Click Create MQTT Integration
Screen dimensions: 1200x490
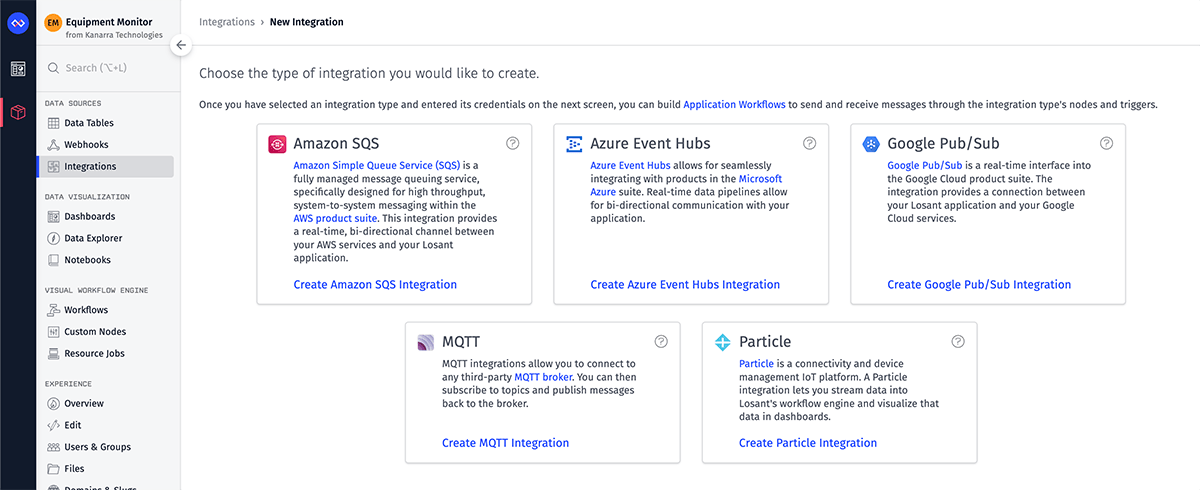pyautogui.click(x=505, y=443)
